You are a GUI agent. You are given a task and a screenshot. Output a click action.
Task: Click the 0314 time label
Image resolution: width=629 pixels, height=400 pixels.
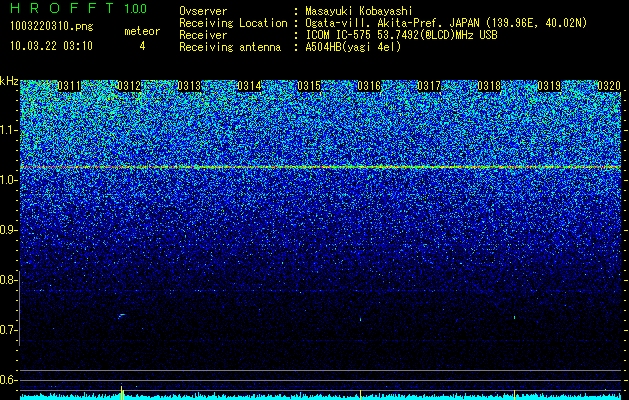pyautogui.click(x=249, y=86)
